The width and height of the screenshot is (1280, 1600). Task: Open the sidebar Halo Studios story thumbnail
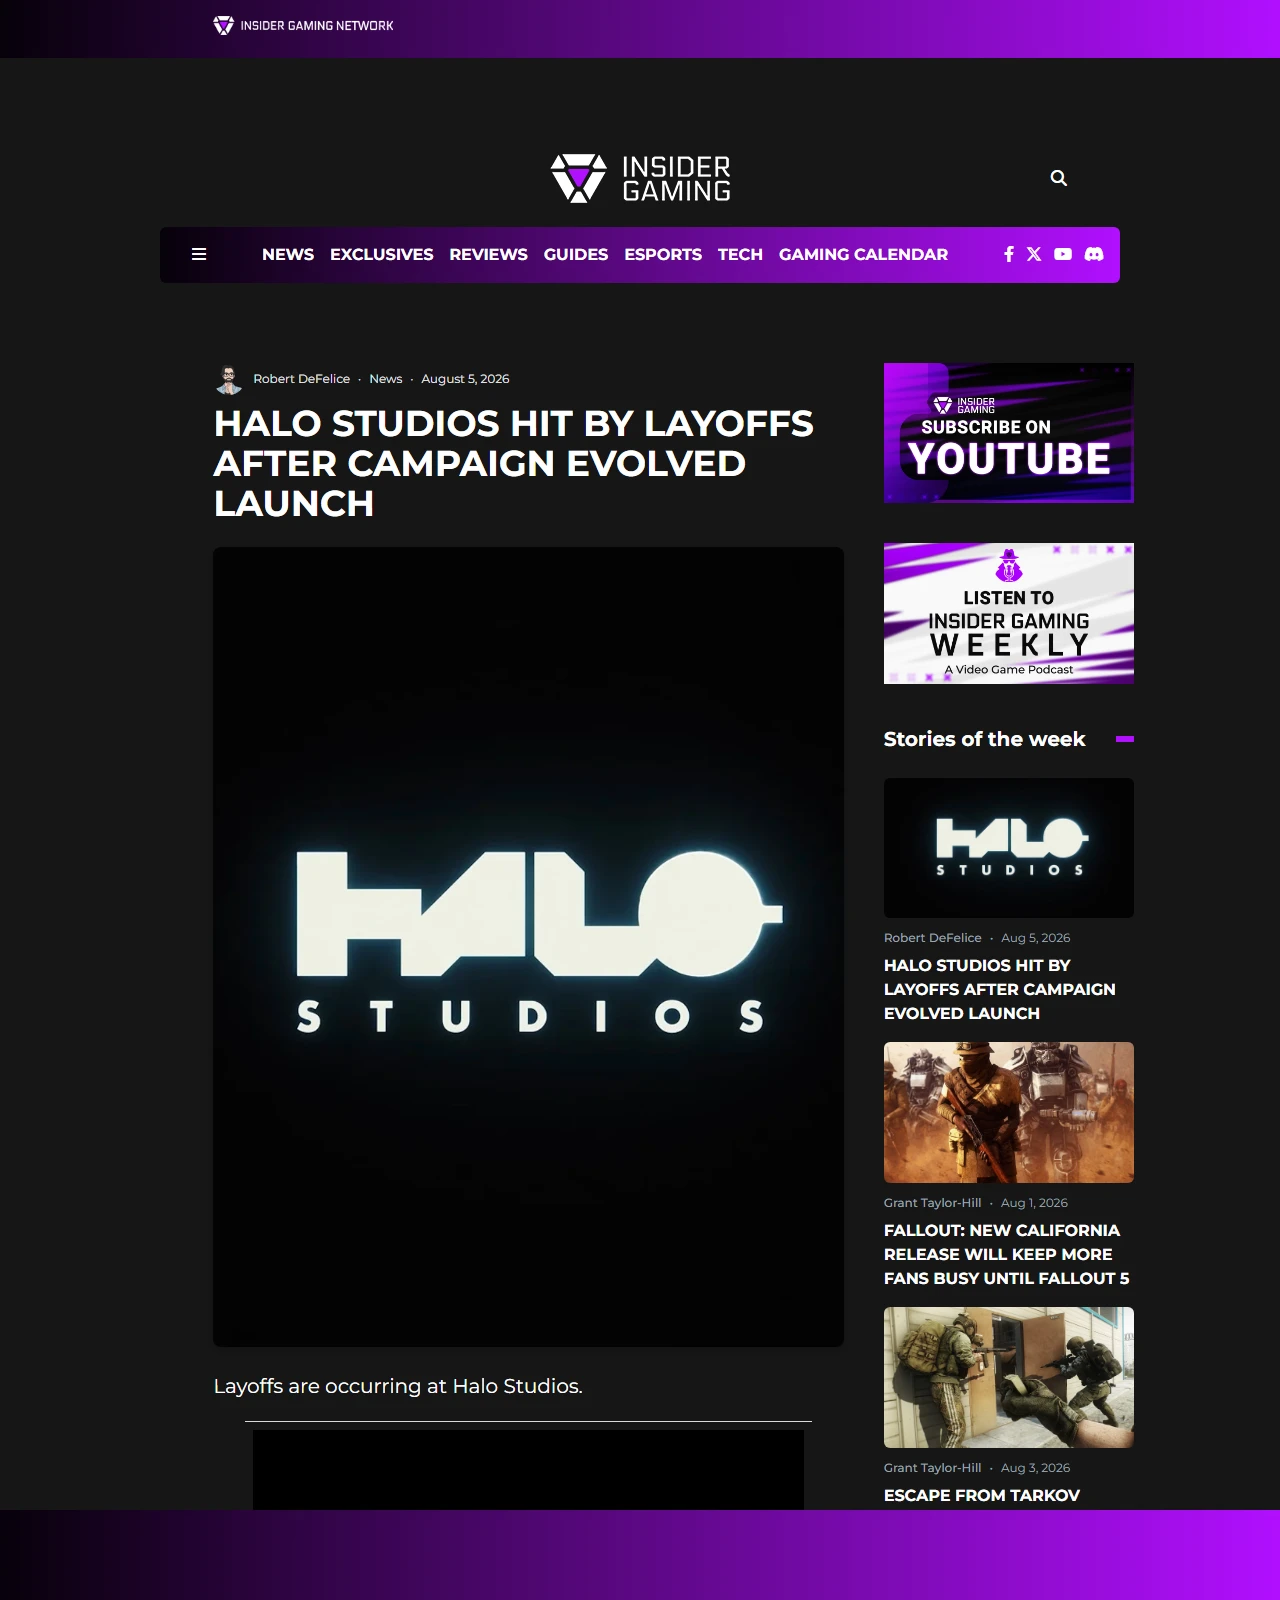[1009, 848]
